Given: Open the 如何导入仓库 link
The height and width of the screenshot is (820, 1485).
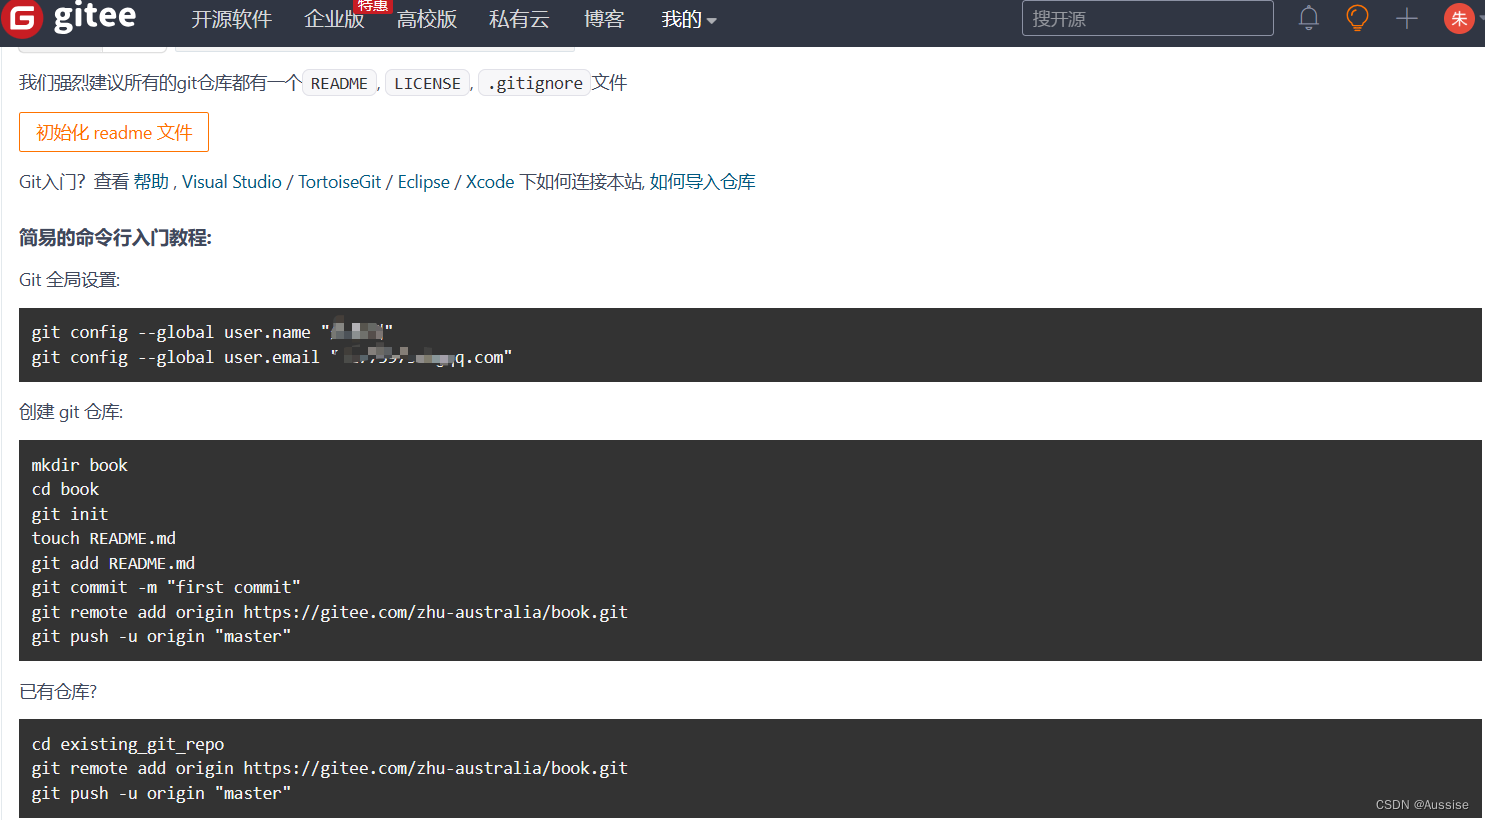Looking at the screenshot, I should (702, 182).
